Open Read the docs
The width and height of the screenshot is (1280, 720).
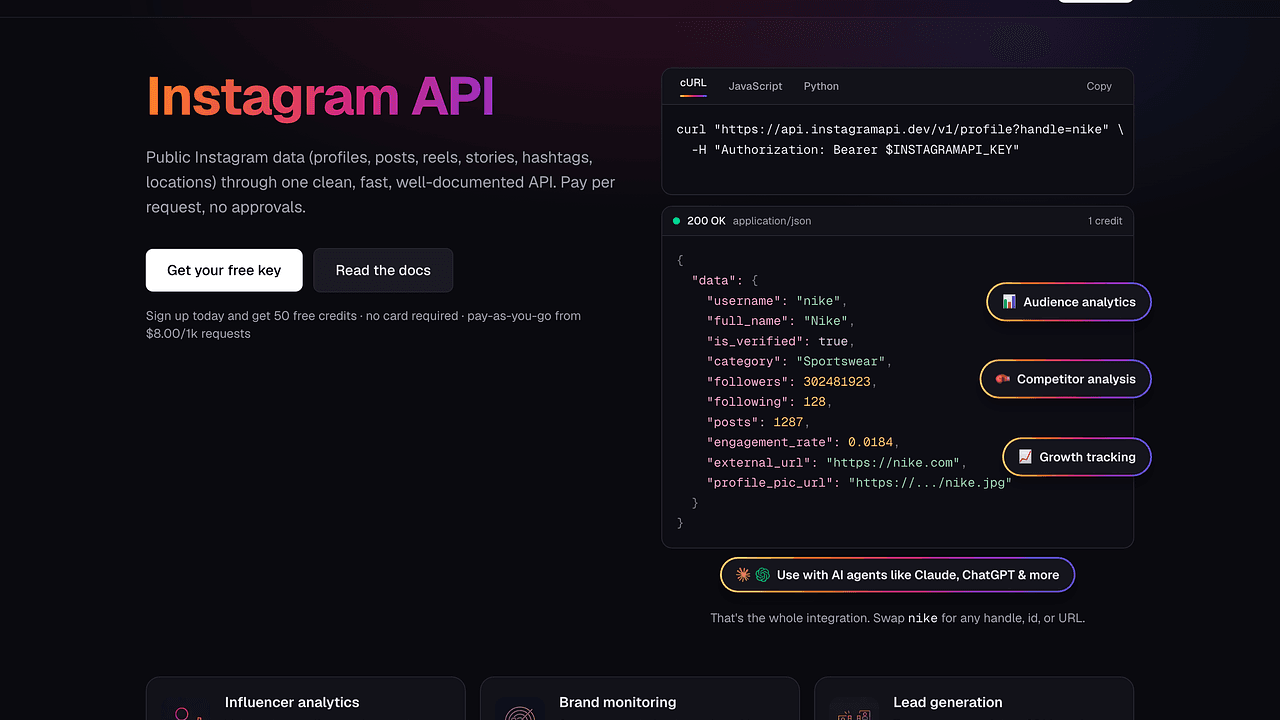[383, 270]
